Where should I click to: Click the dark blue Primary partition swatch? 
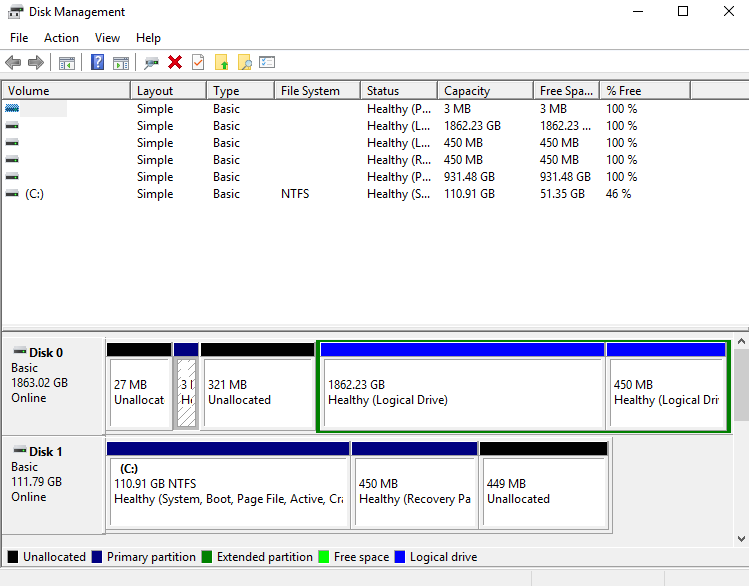click(97, 557)
